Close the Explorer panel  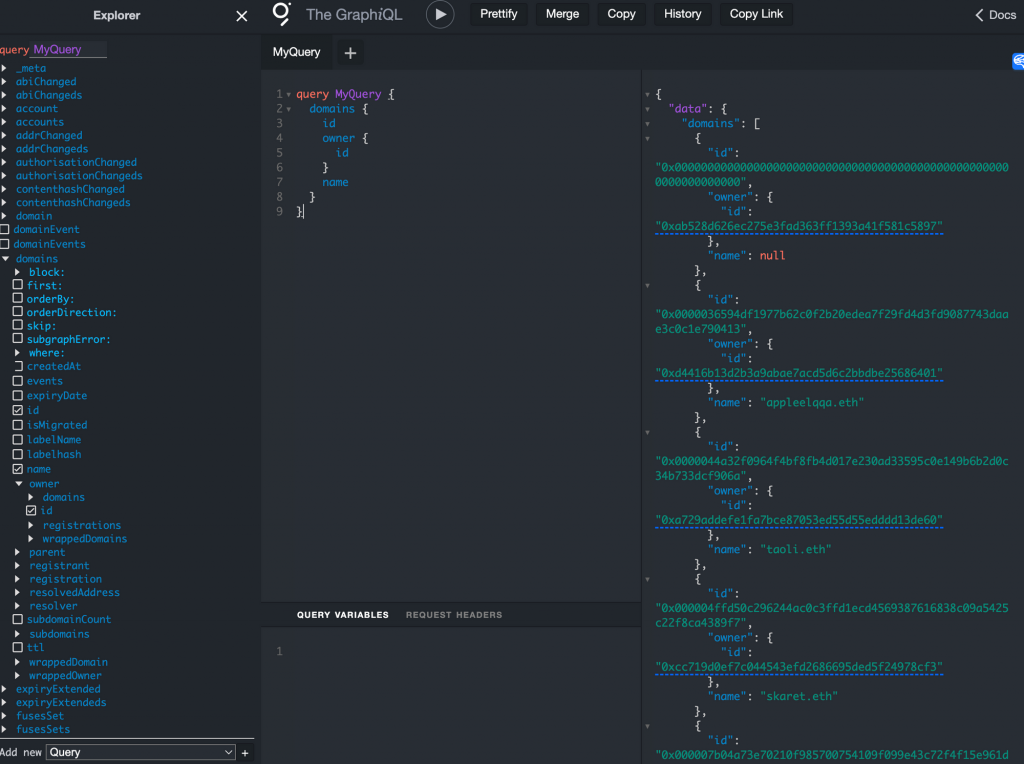click(242, 16)
